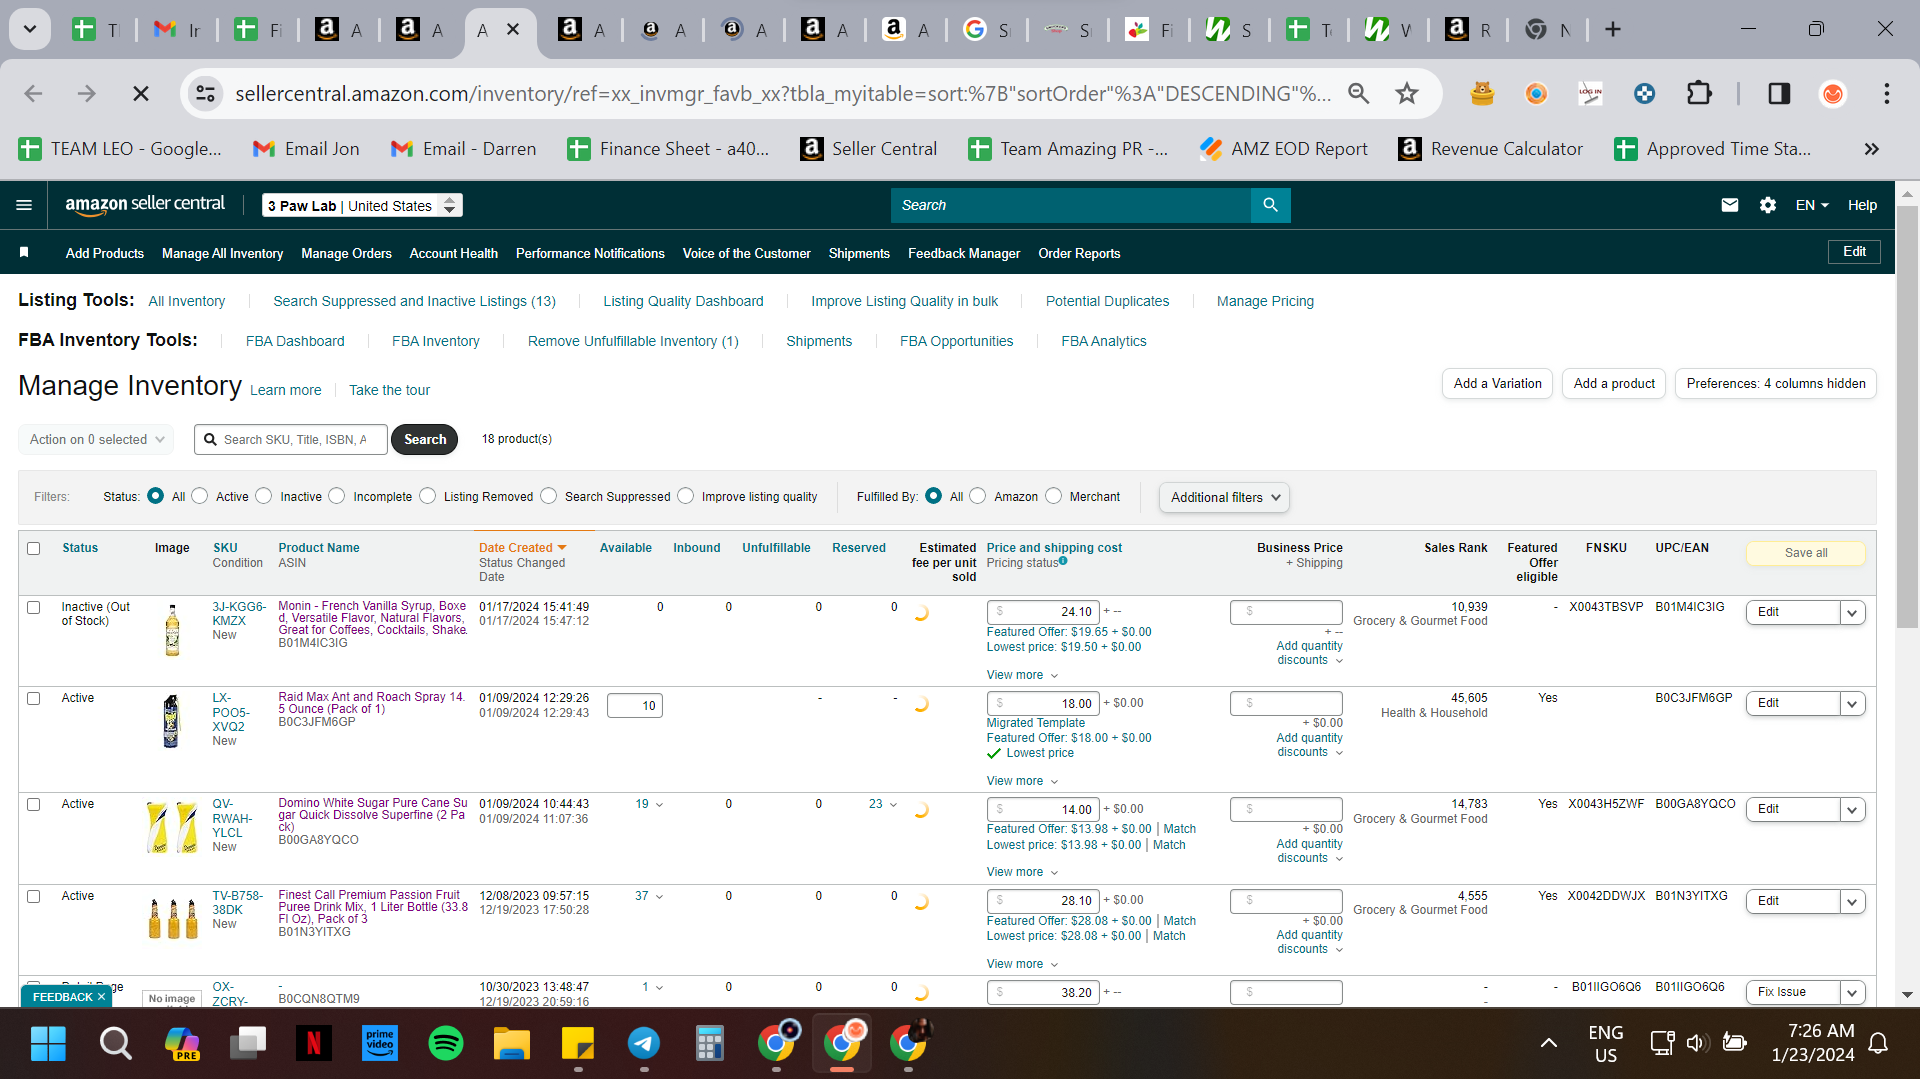Open Manage All Inventory menu item

[222, 253]
